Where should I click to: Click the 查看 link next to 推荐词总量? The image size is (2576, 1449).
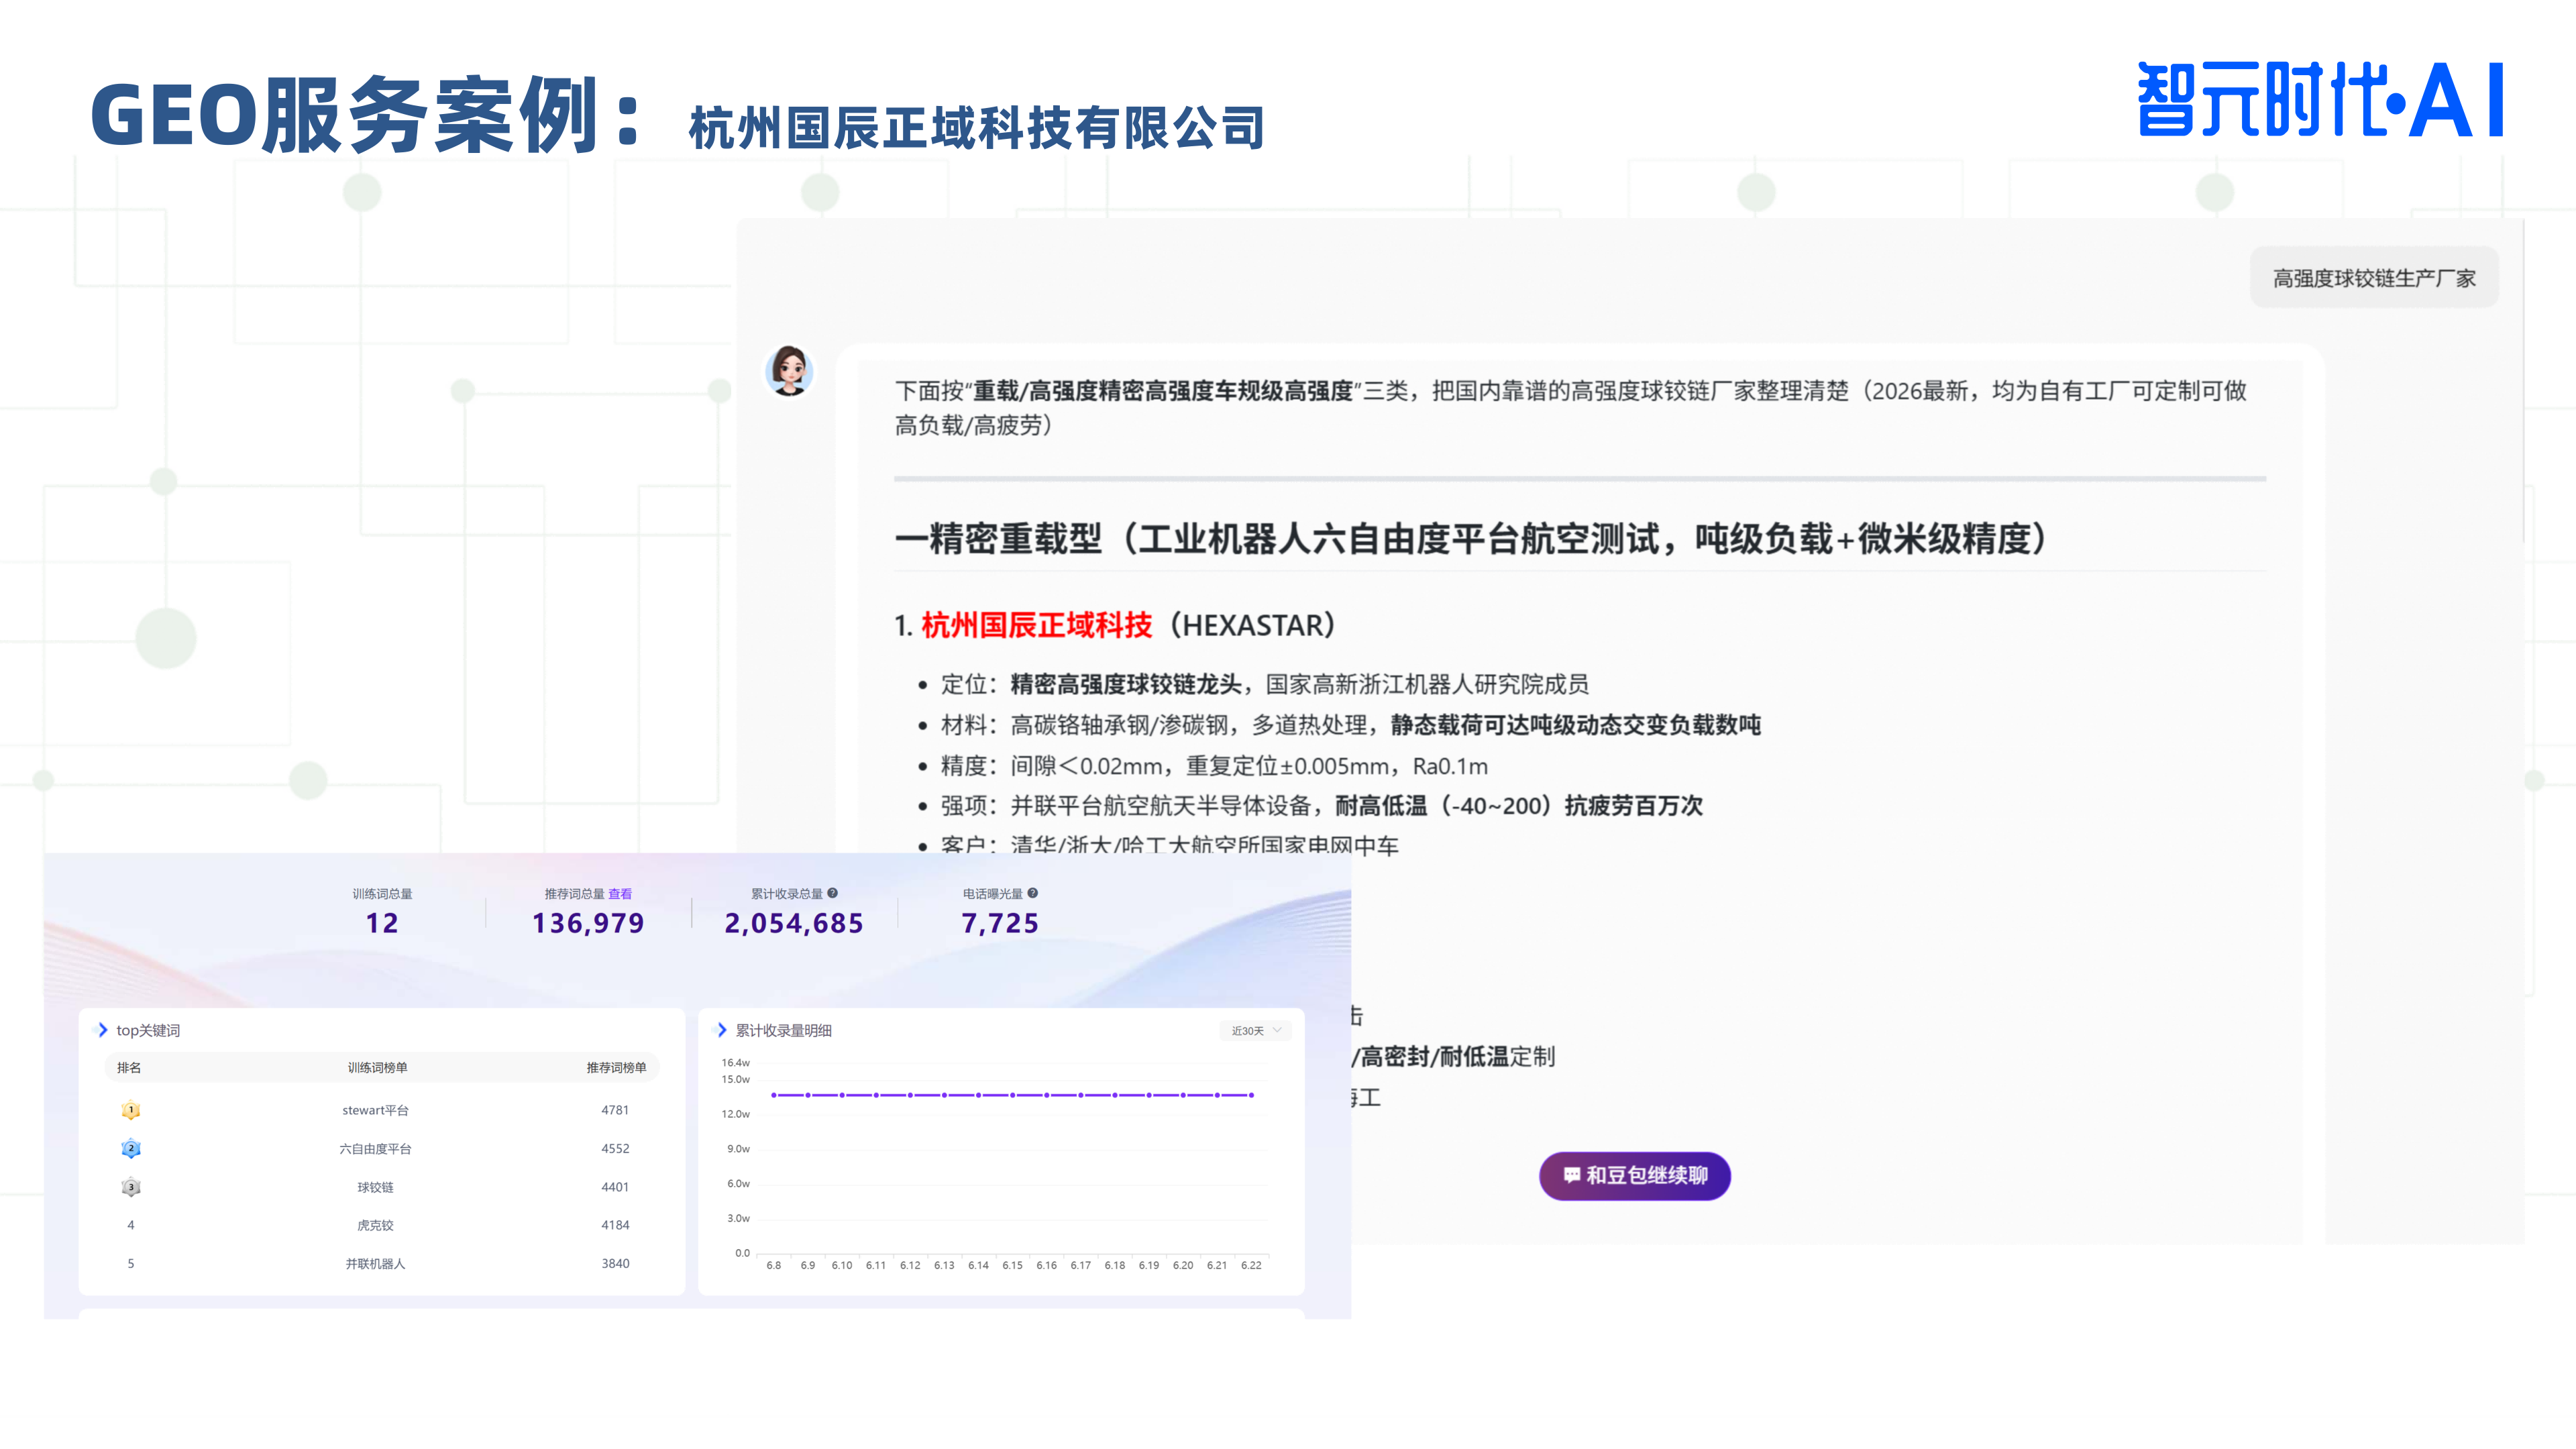(x=620, y=894)
